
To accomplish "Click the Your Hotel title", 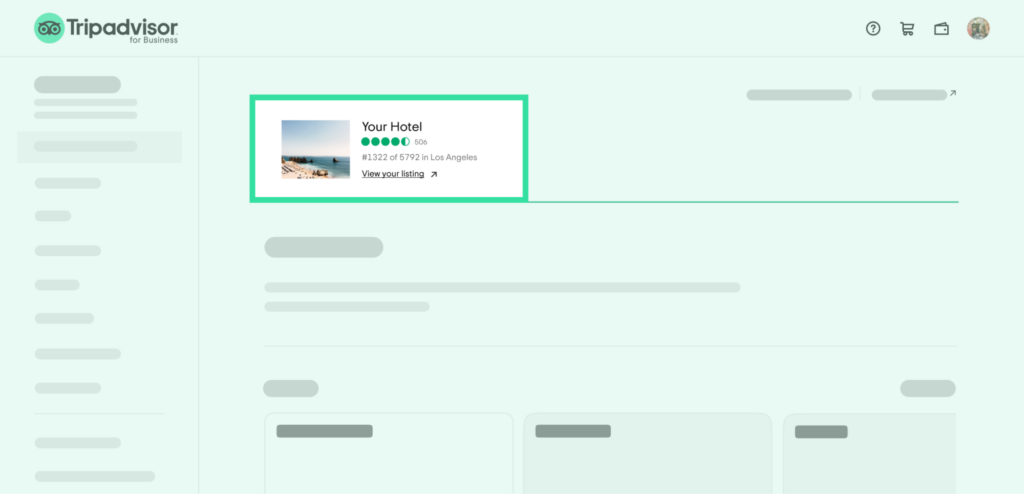I will tap(392, 127).
